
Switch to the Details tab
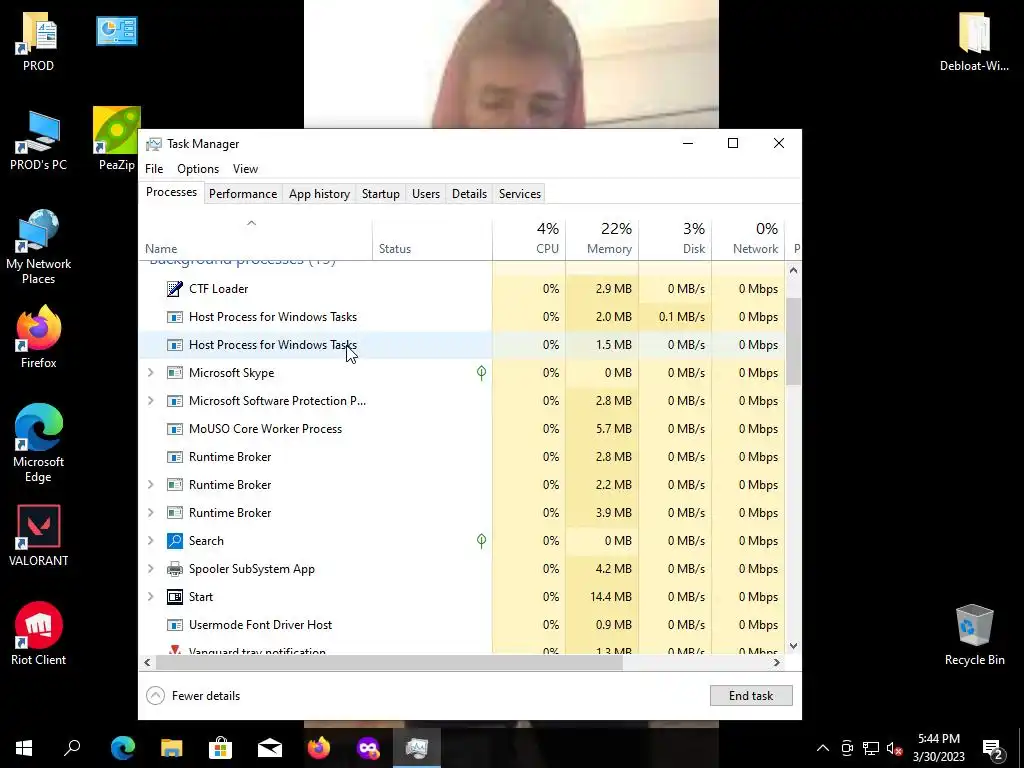coord(470,194)
